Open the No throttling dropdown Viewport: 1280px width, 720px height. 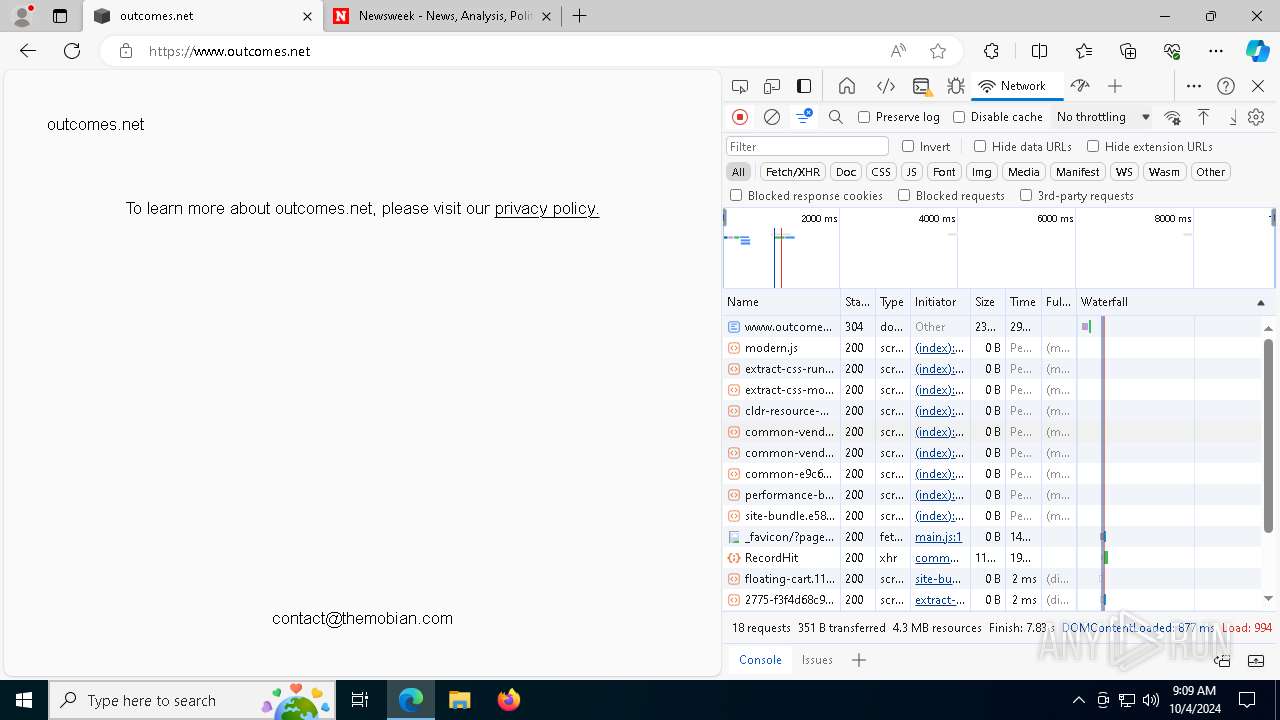(1103, 117)
